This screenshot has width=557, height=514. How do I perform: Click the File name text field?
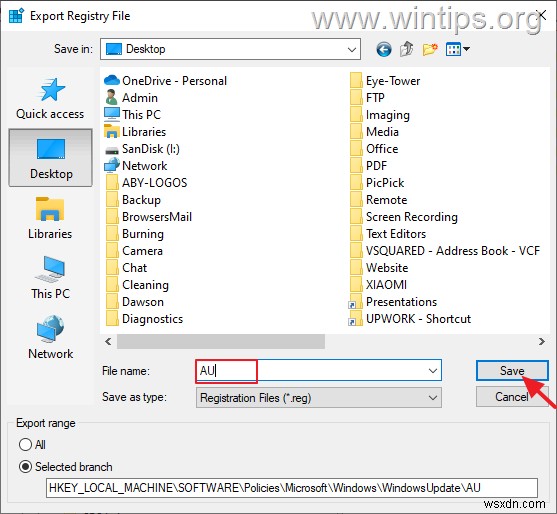click(x=318, y=371)
